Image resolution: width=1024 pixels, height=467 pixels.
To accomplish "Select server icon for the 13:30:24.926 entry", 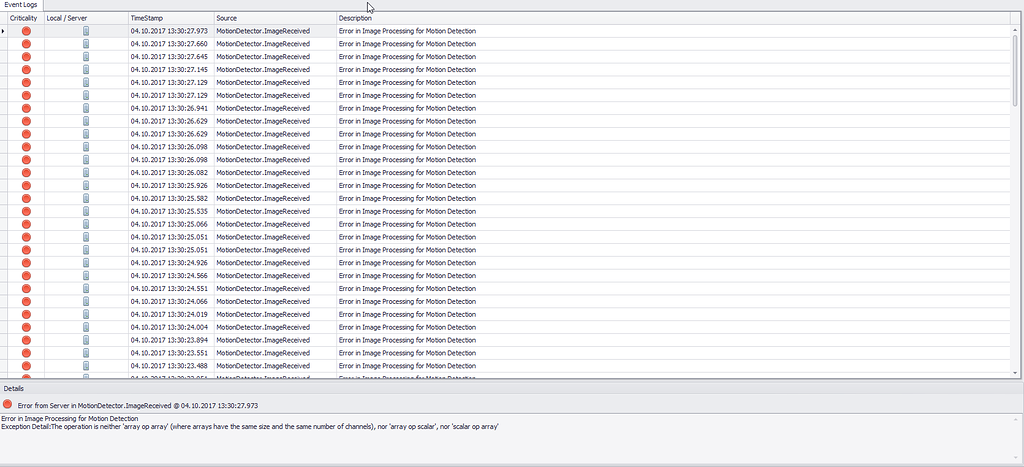I will tap(86, 263).
